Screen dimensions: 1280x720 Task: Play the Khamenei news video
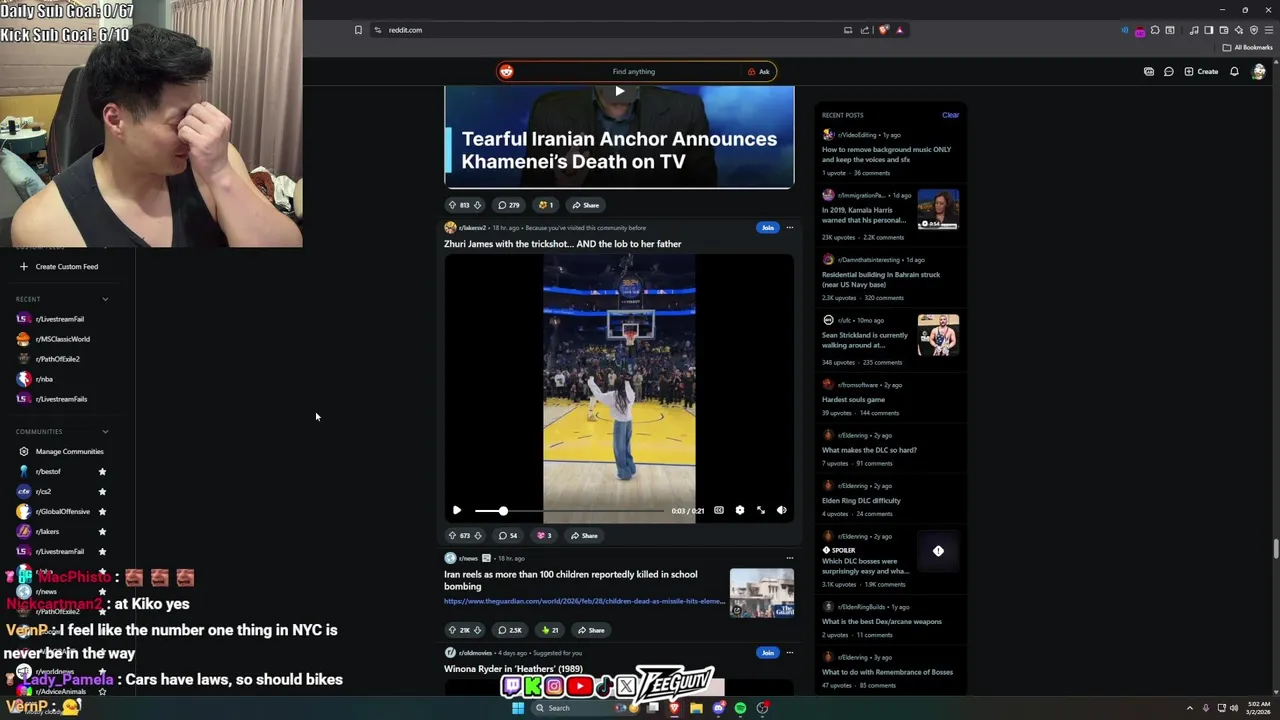click(x=619, y=91)
